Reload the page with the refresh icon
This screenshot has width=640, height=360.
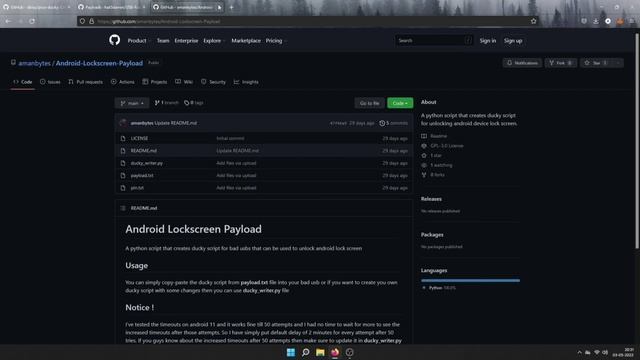(32, 21)
